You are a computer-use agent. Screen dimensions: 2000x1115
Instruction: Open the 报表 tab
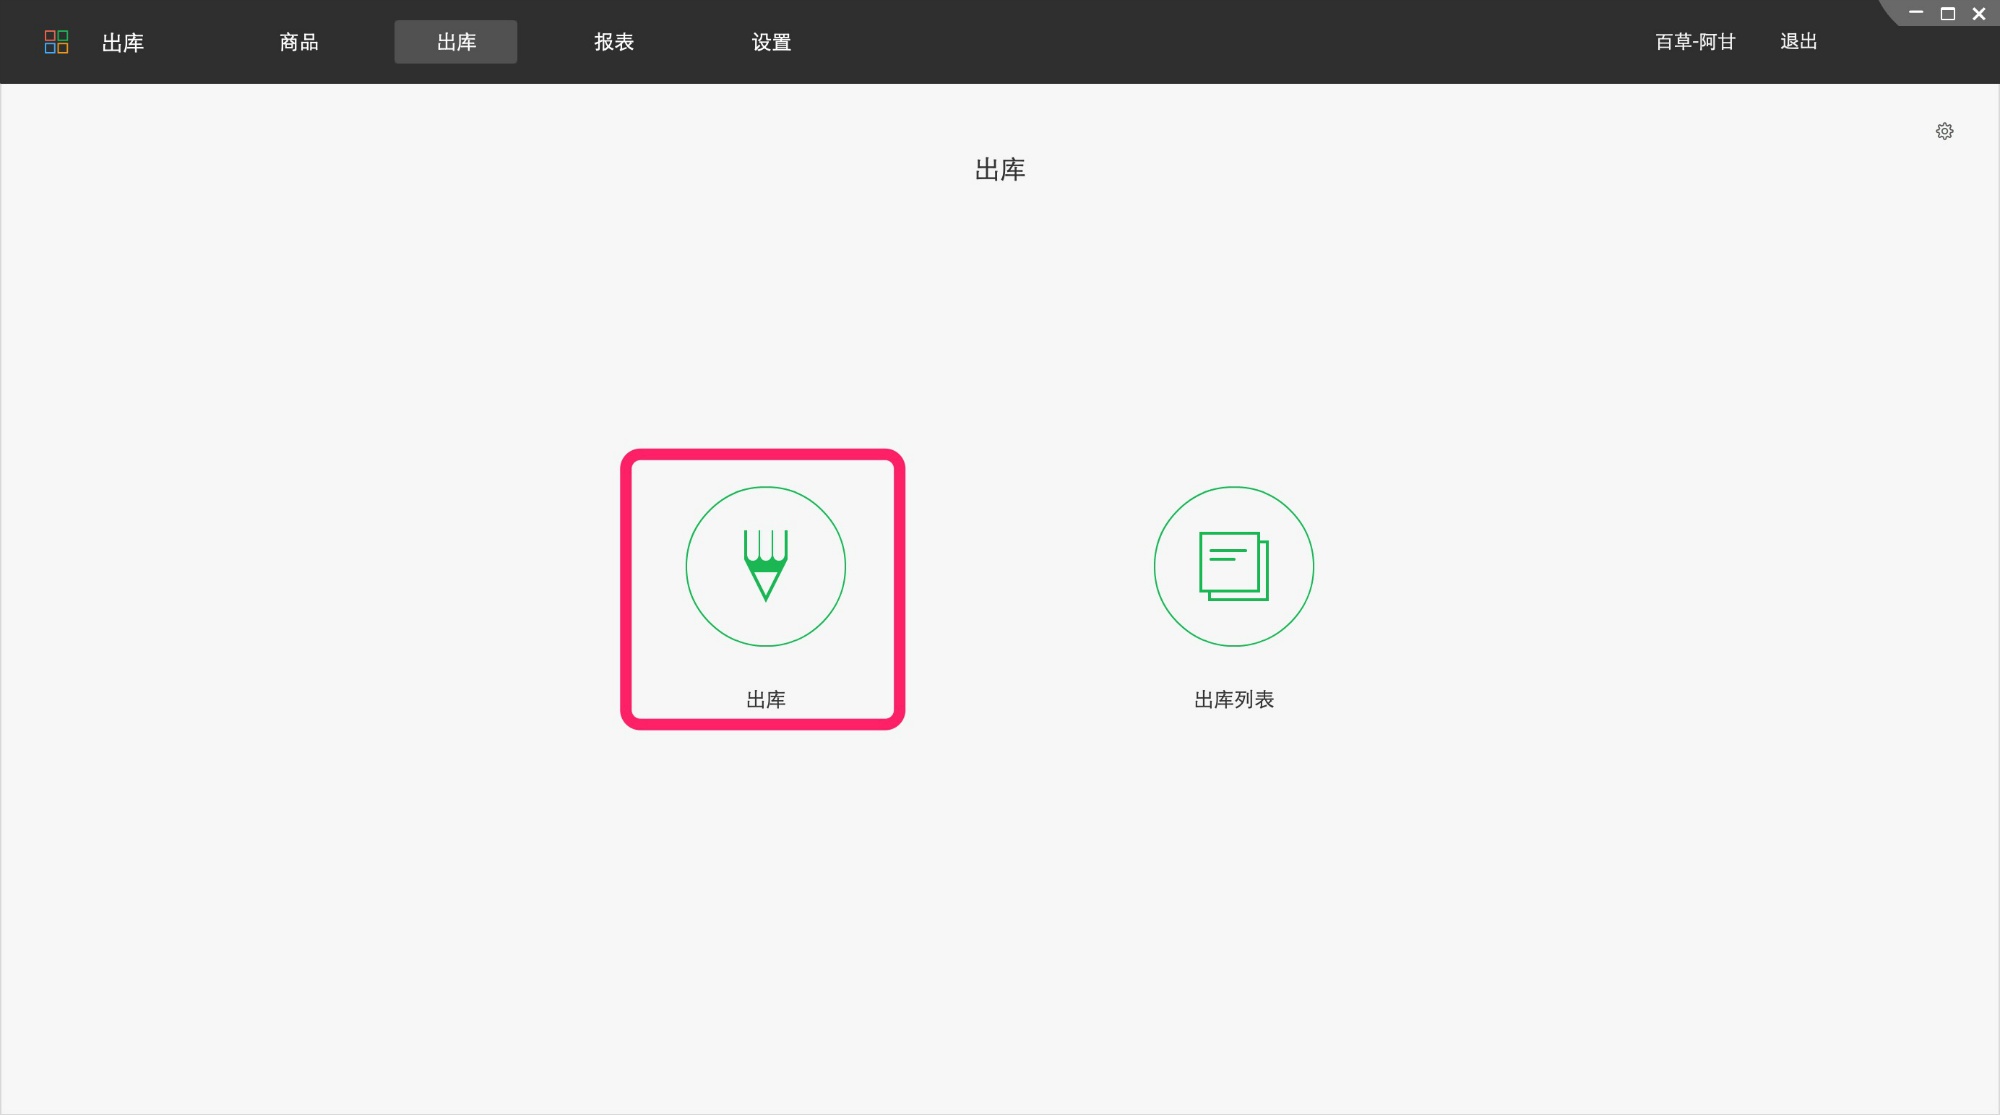coord(614,42)
